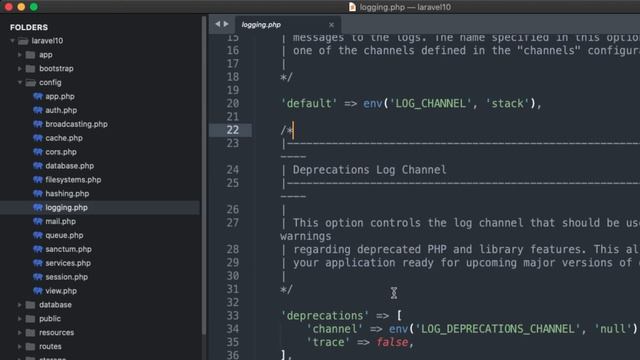This screenshot has height=360, width=640.
Task: Click line number 20 in the gutter
Action: point(233,103)
